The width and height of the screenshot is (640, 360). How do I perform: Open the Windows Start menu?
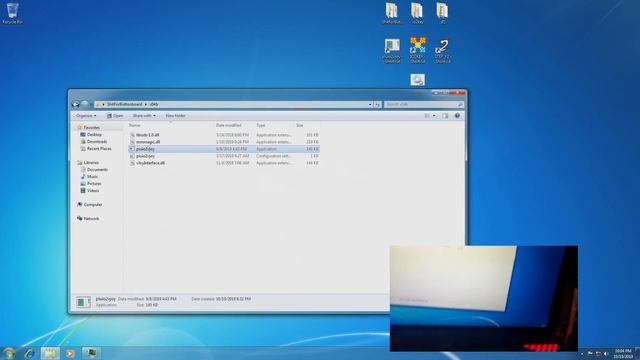8,353
